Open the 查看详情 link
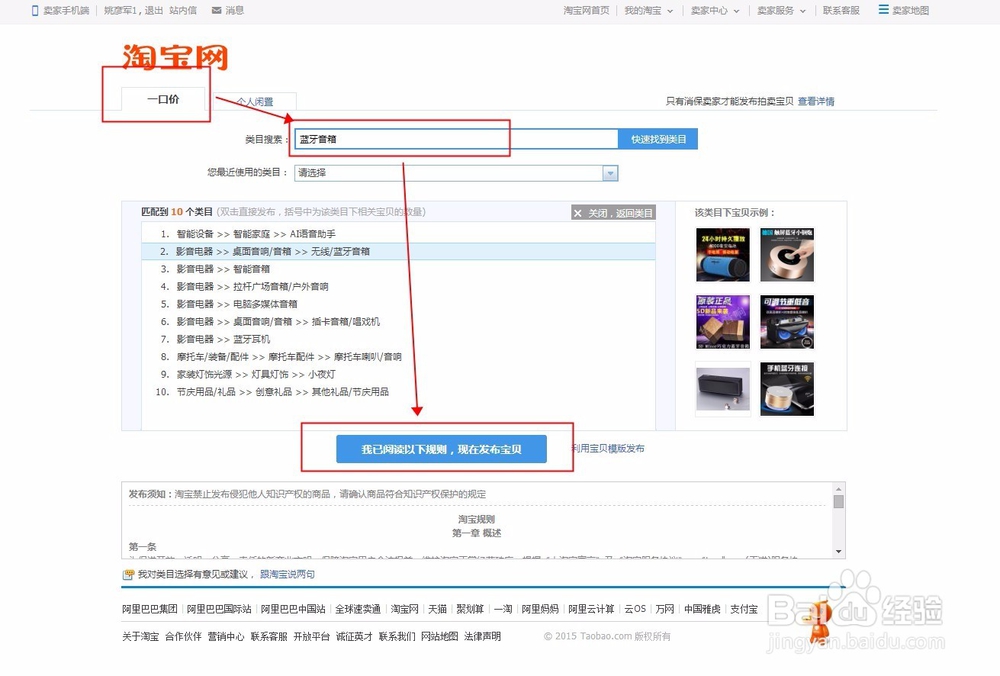The width and height of the screenshot is (1000, 676). 816,101
